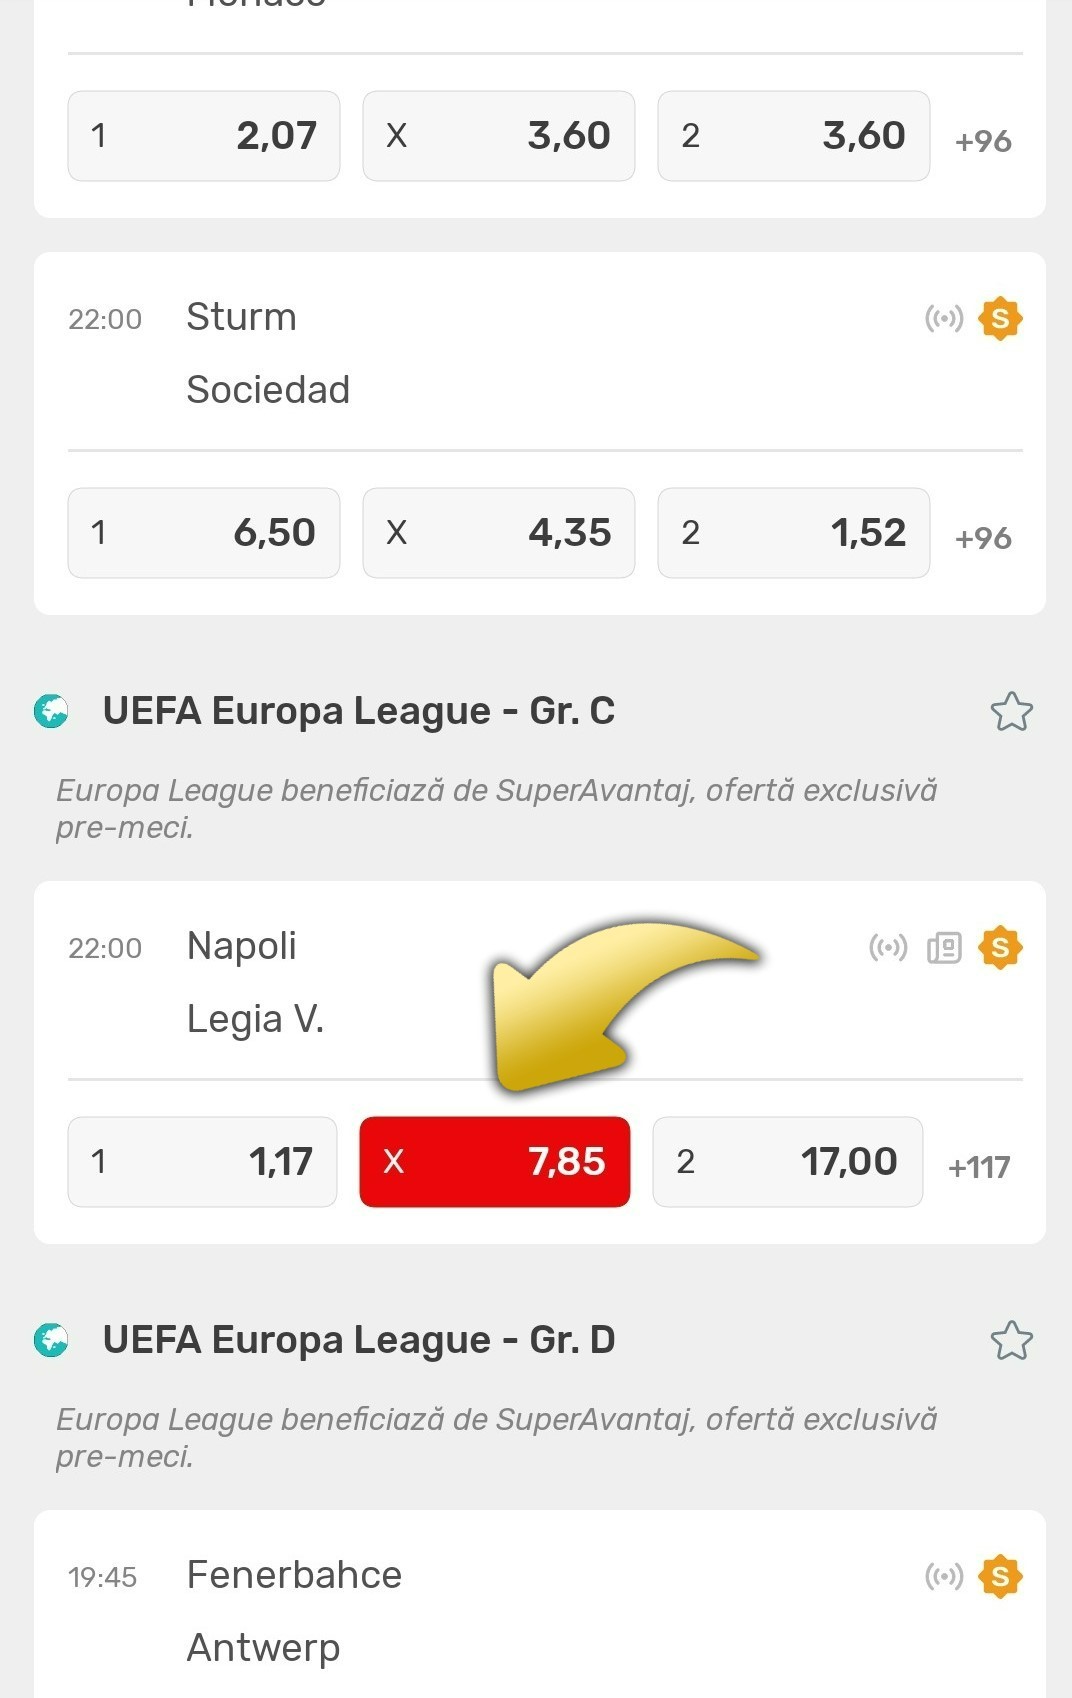Tap the SuperAvantaj badge on Fenerbahce match
The width and height of the screenshot is (1072, 1698).
[1000, 1576]
